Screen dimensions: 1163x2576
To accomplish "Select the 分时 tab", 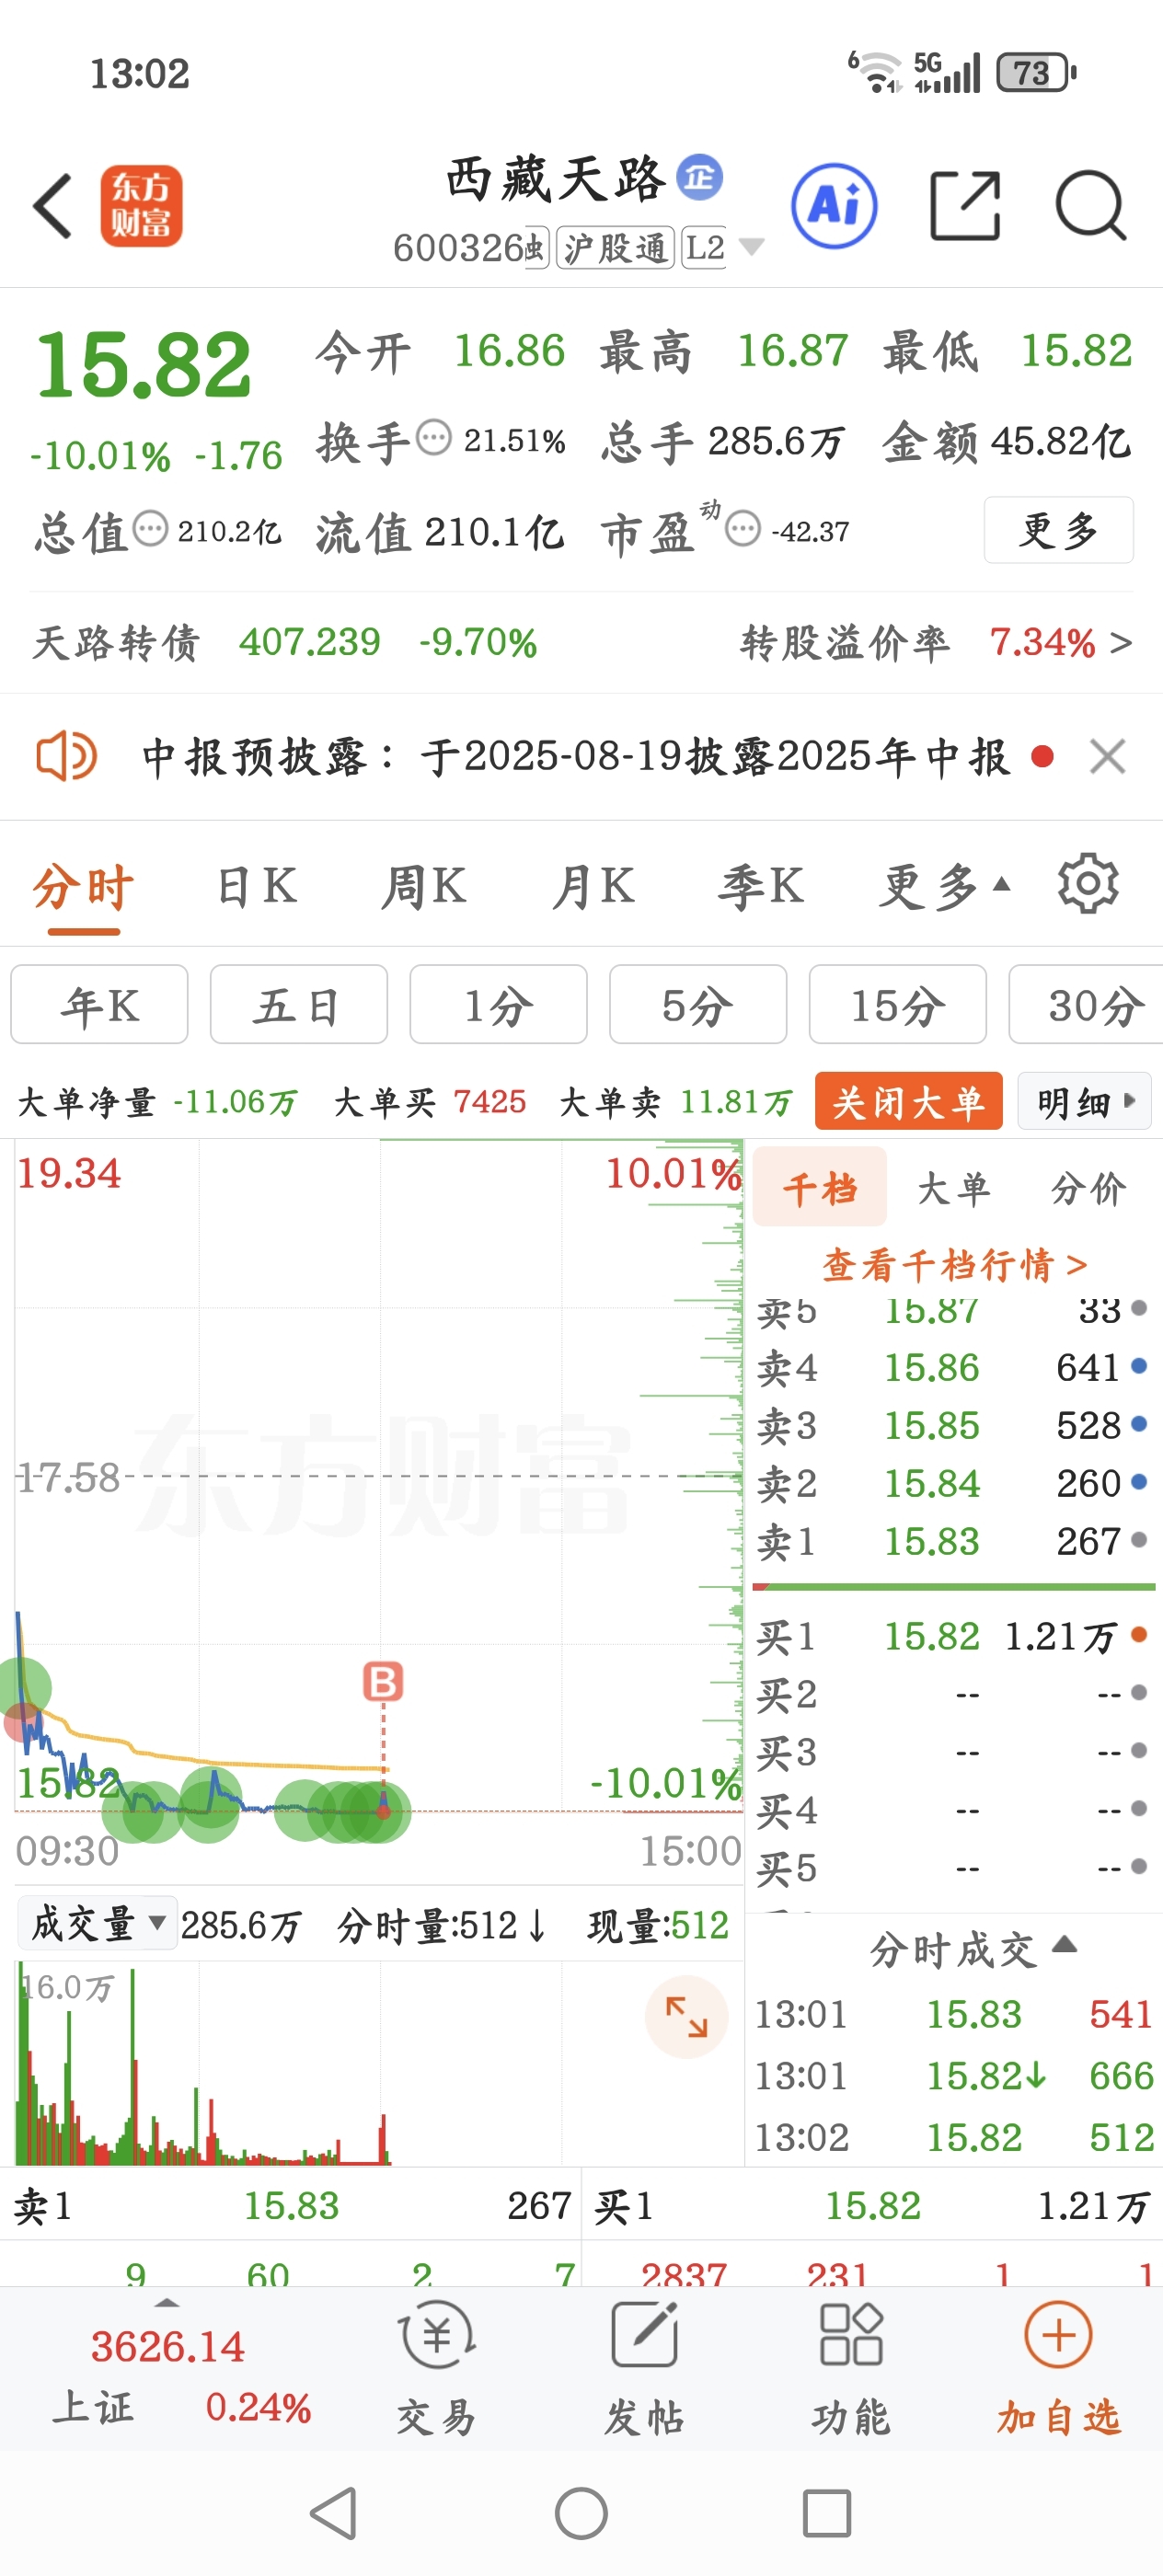I will tap(84, 888).
